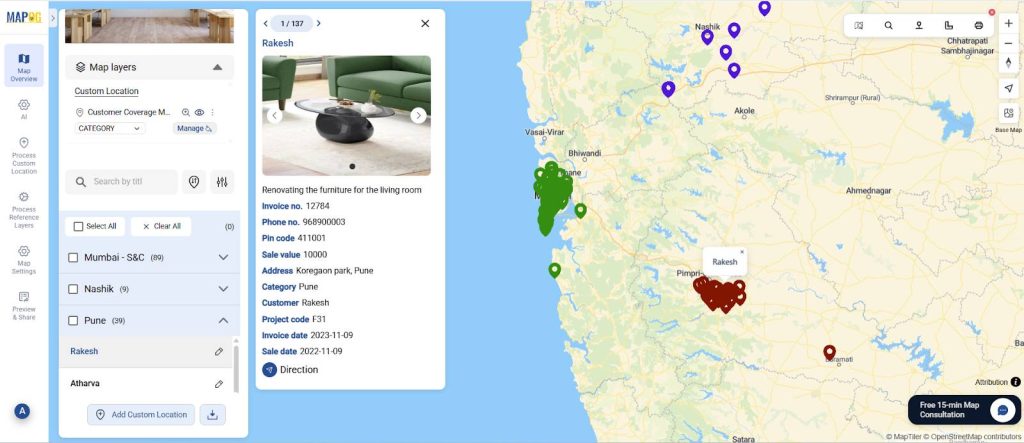1024x443 pixels.
Task: Collapse the sidebar with the arrow beside the logo
Action: [53, 18]
